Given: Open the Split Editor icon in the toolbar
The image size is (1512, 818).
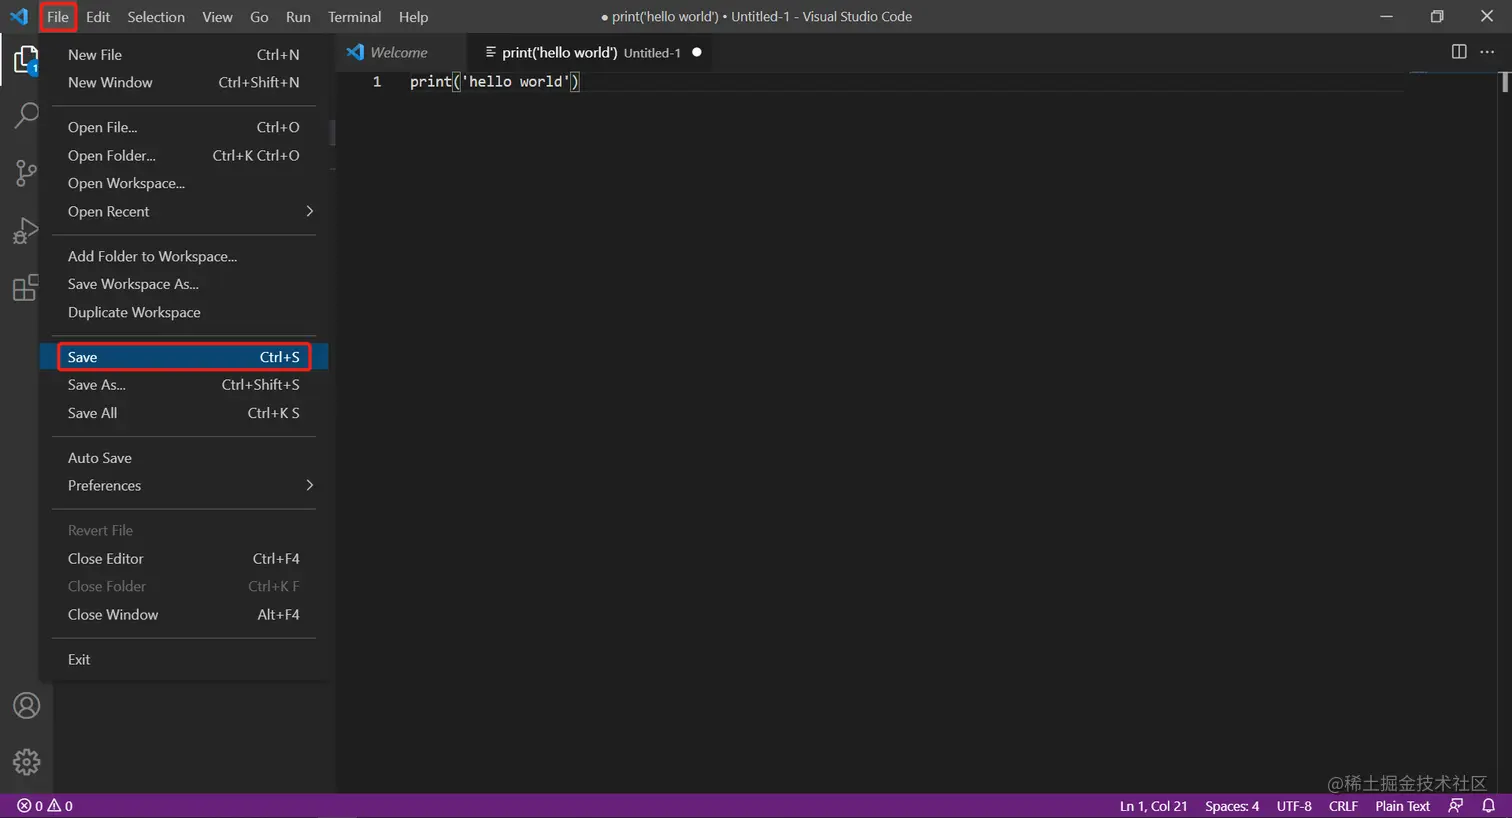Looking at the screenshot, I should coord(1458,52).
